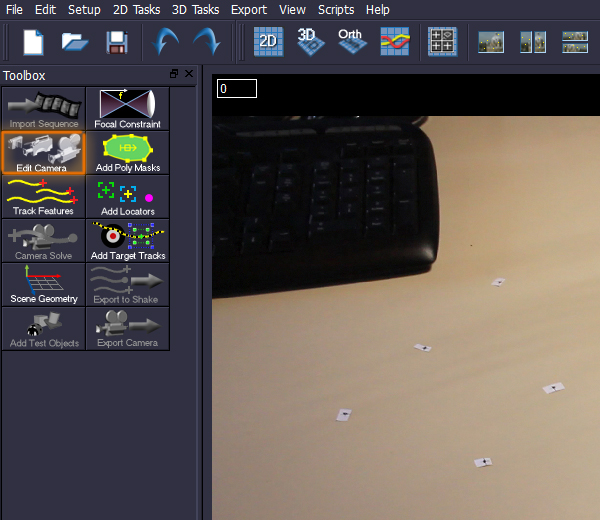Create a new project with blank page icon

[x=33, y=42]
